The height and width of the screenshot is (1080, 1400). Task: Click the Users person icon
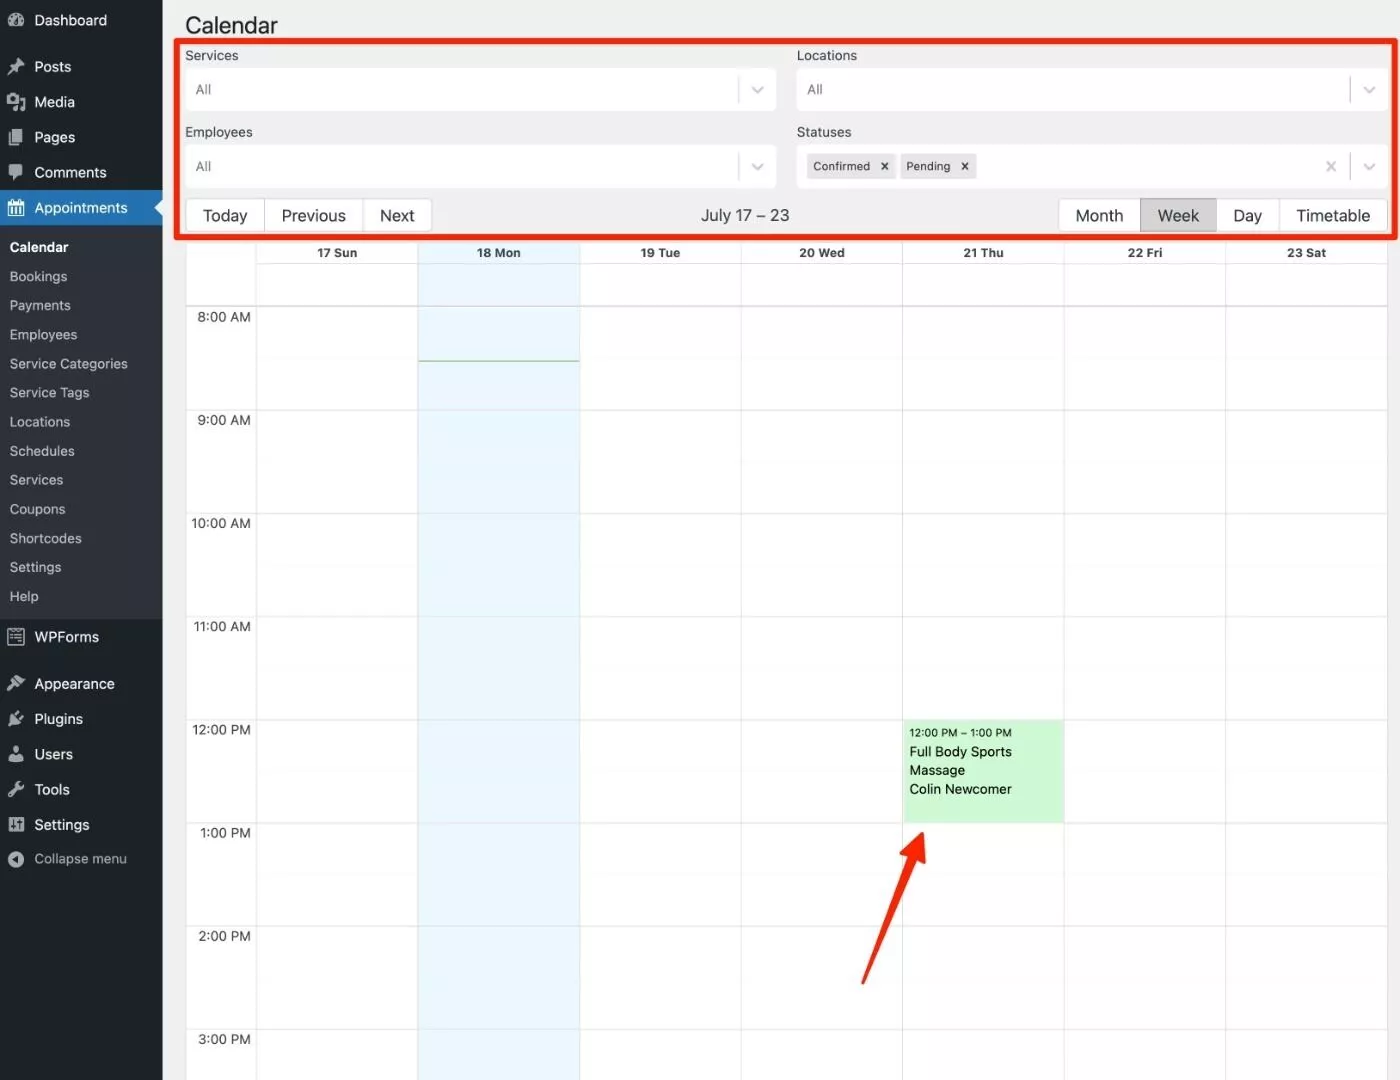click(x=16, y=754)
